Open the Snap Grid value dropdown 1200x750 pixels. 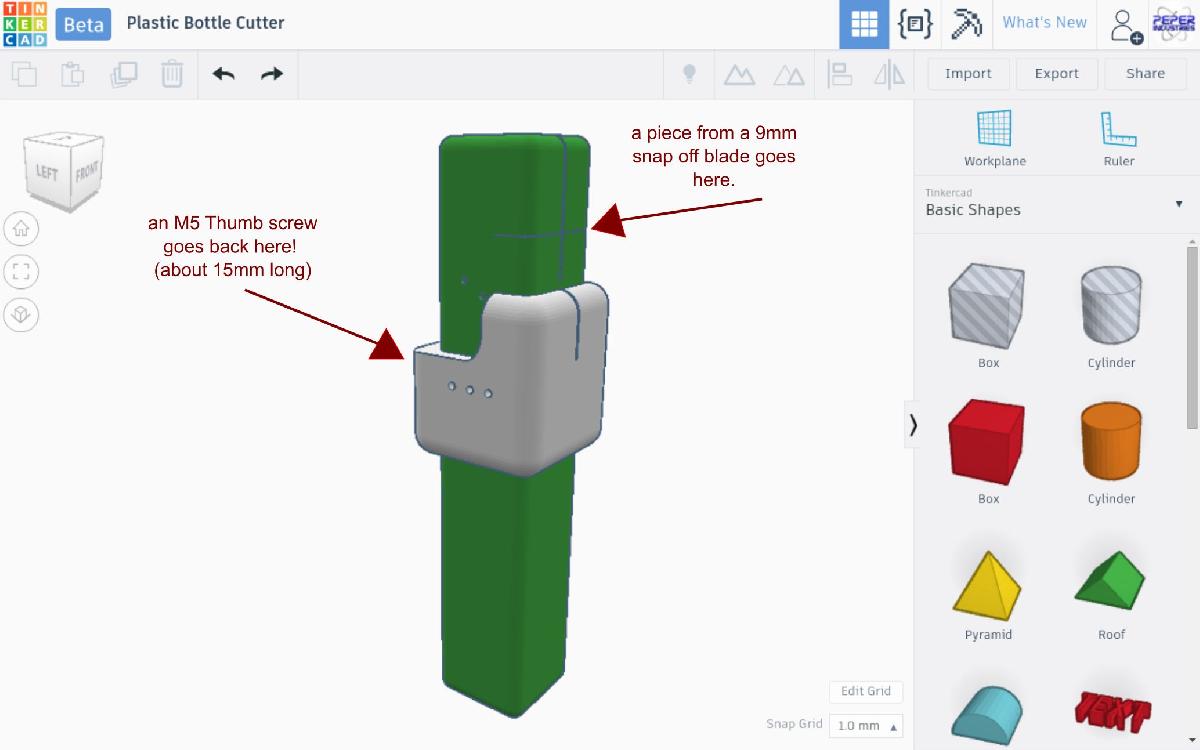coord(866,725)
